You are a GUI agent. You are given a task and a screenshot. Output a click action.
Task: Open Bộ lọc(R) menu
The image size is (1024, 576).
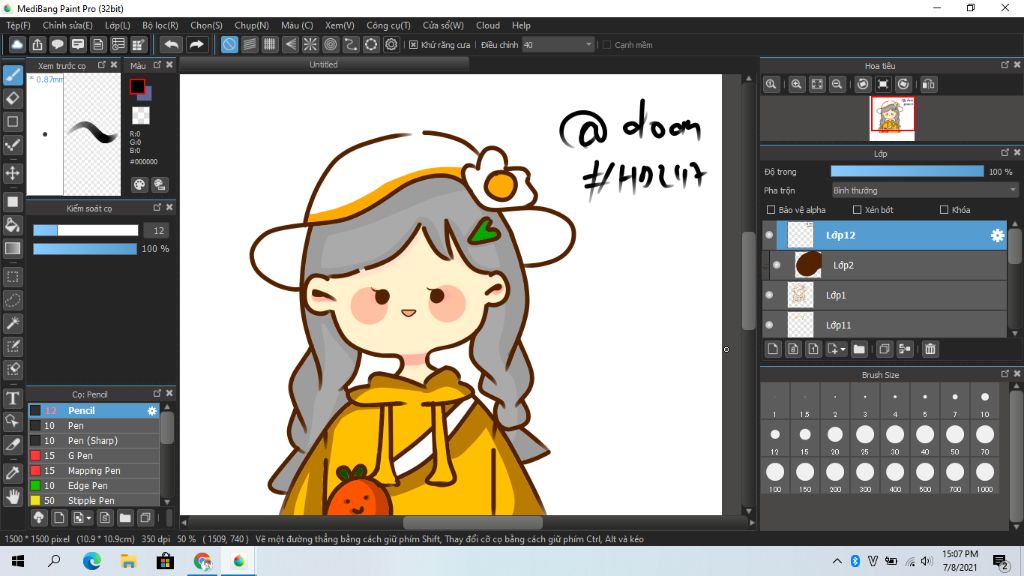click(x=160, y=25)
